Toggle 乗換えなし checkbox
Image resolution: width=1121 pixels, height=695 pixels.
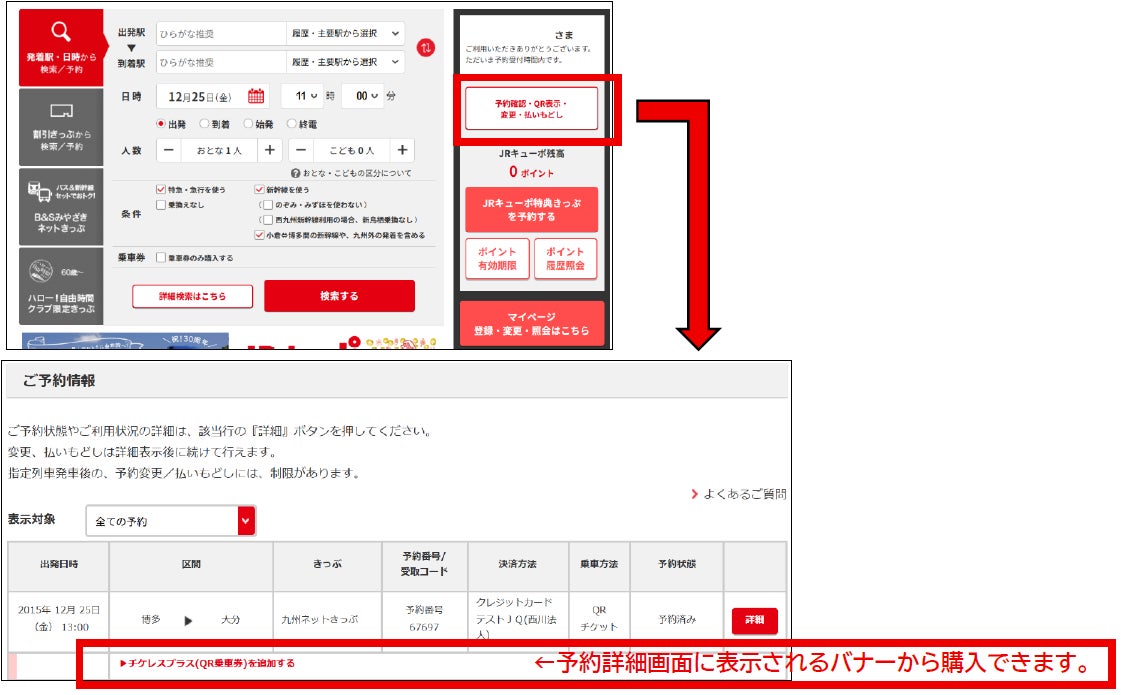point(161,204)
